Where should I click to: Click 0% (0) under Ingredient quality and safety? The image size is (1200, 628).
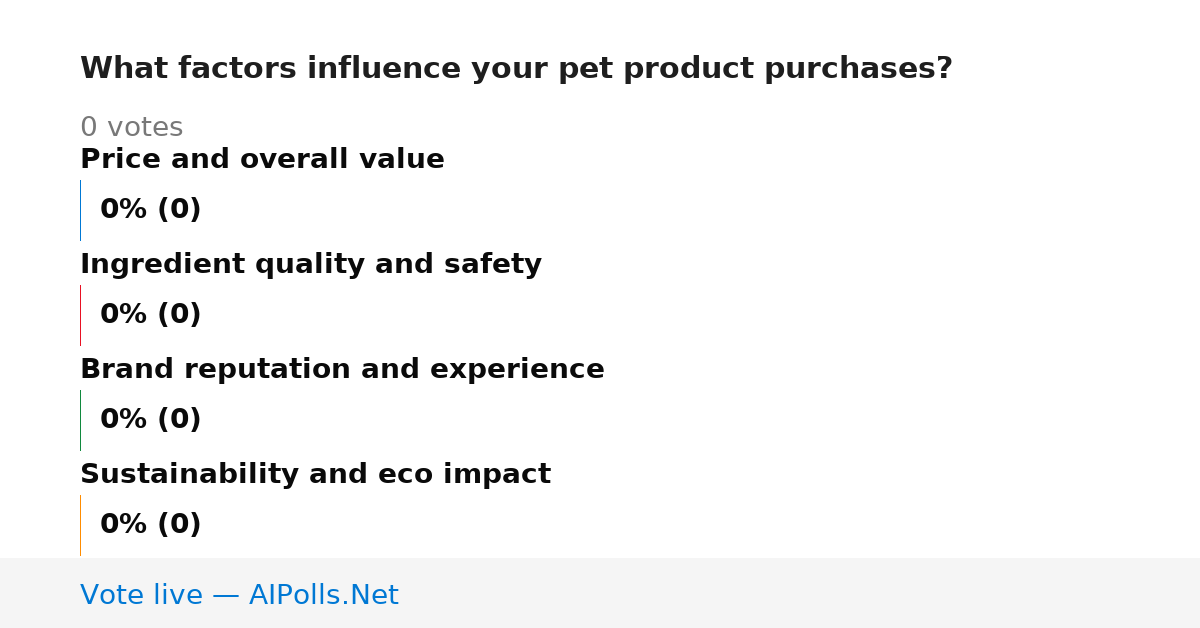(151, 315)
